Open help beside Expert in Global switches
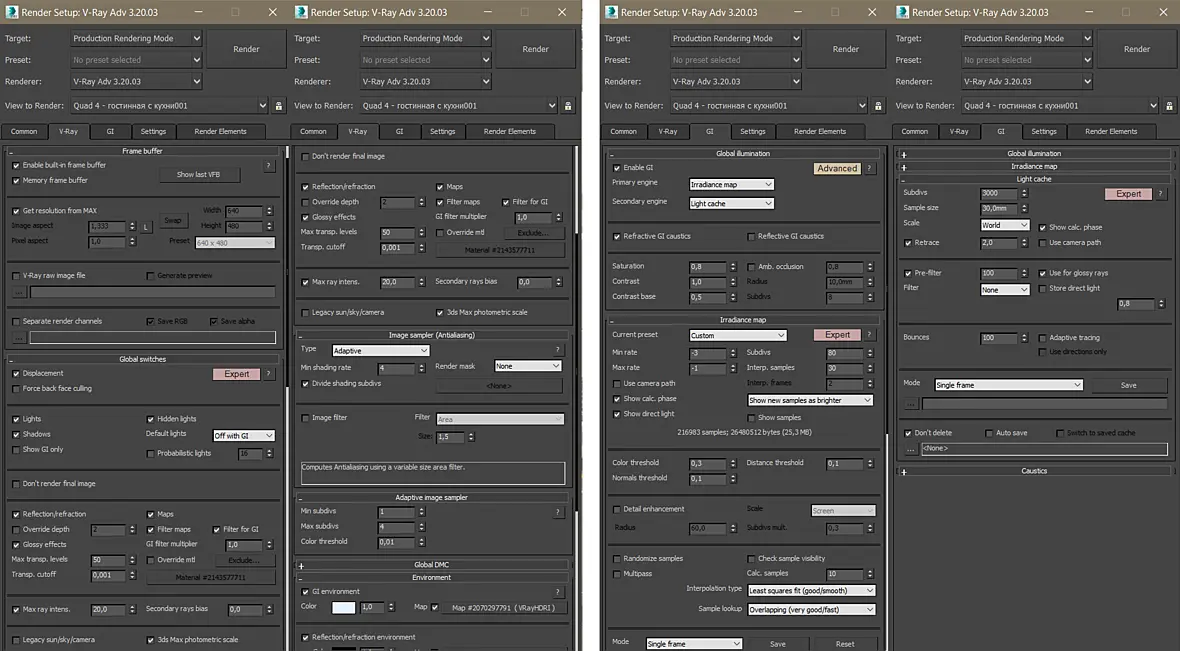Screen dimensions: 1180x651 tap(269, 374)
